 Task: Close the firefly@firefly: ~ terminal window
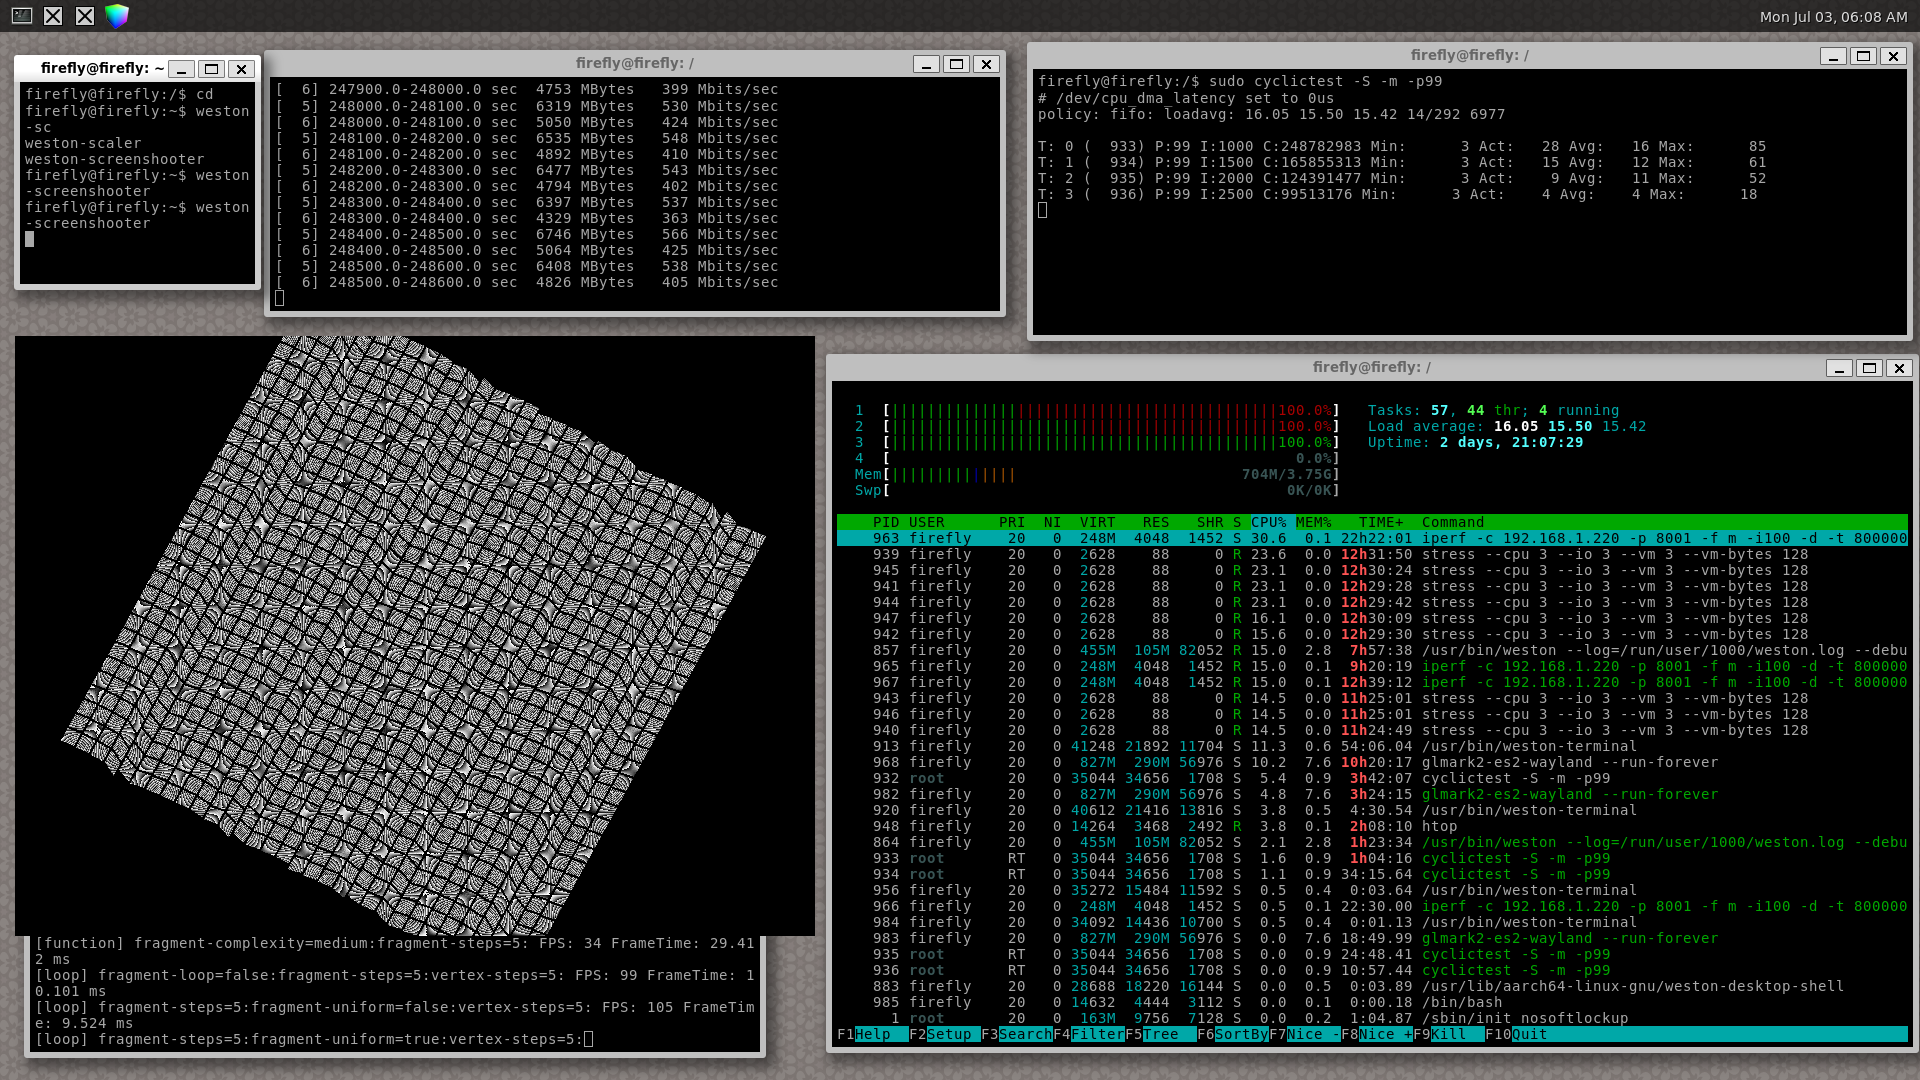241,69
